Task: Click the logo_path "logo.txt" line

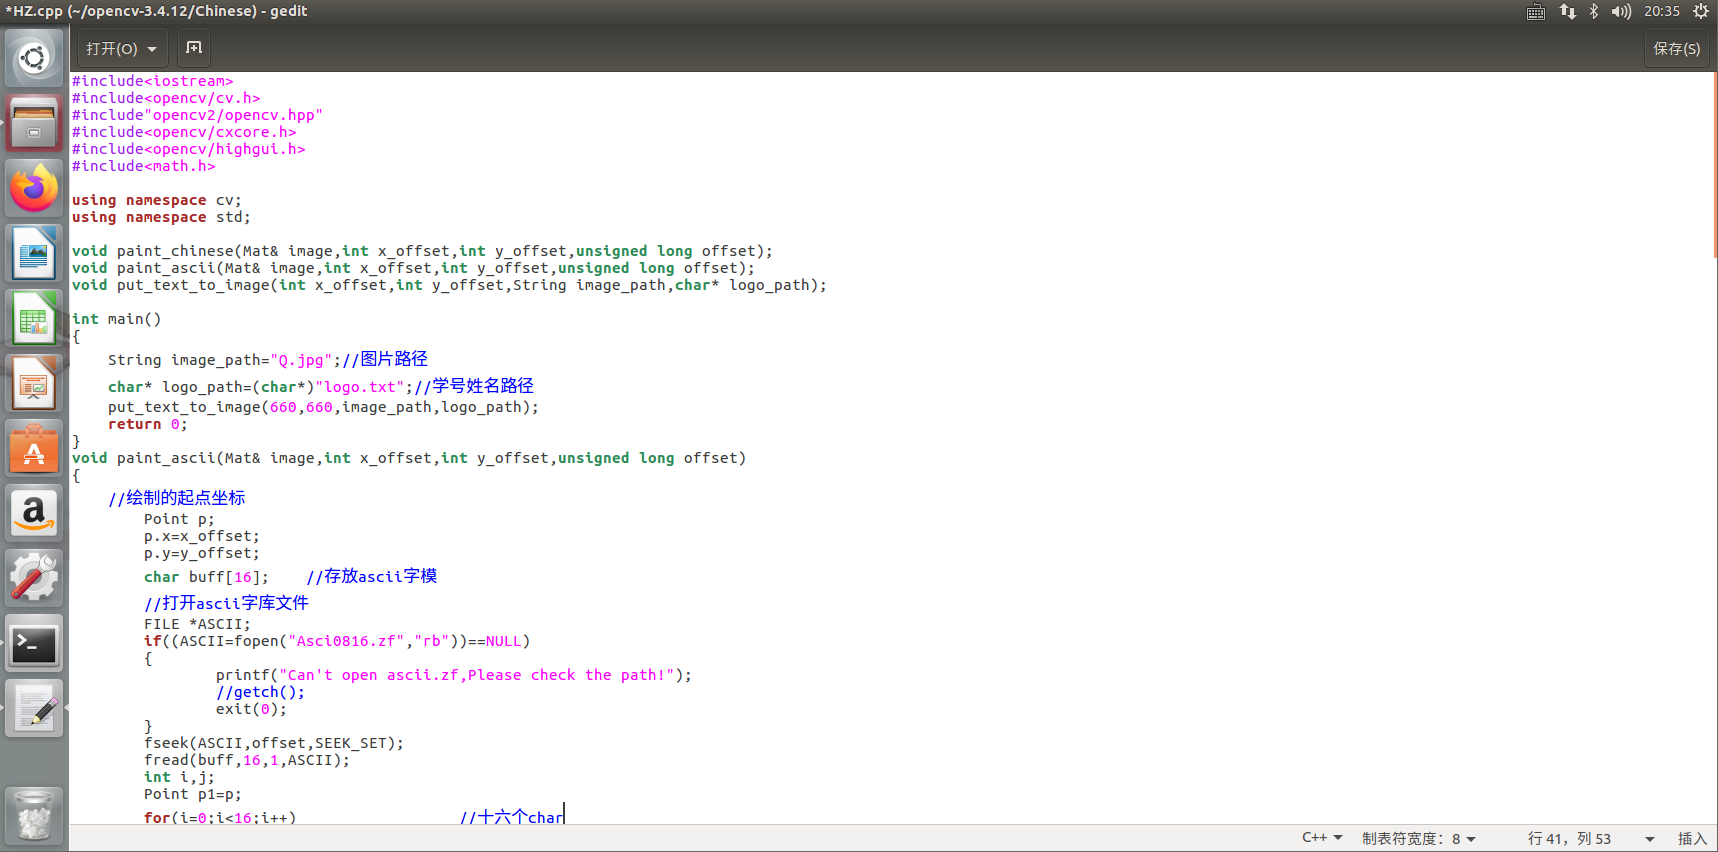Action: coord(321,386)
